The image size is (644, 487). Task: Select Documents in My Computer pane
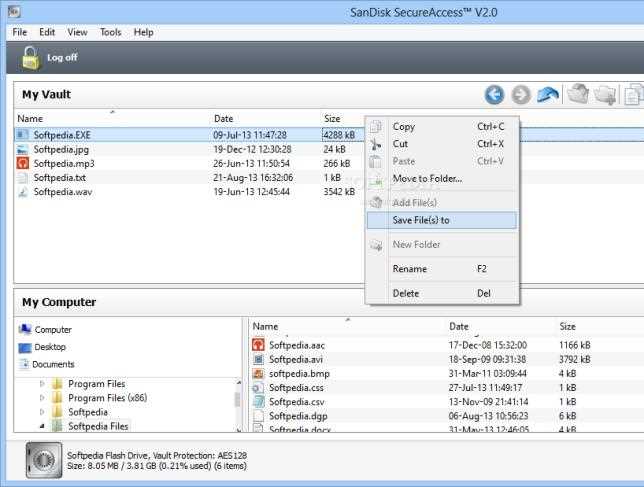(x=53, y=364)
